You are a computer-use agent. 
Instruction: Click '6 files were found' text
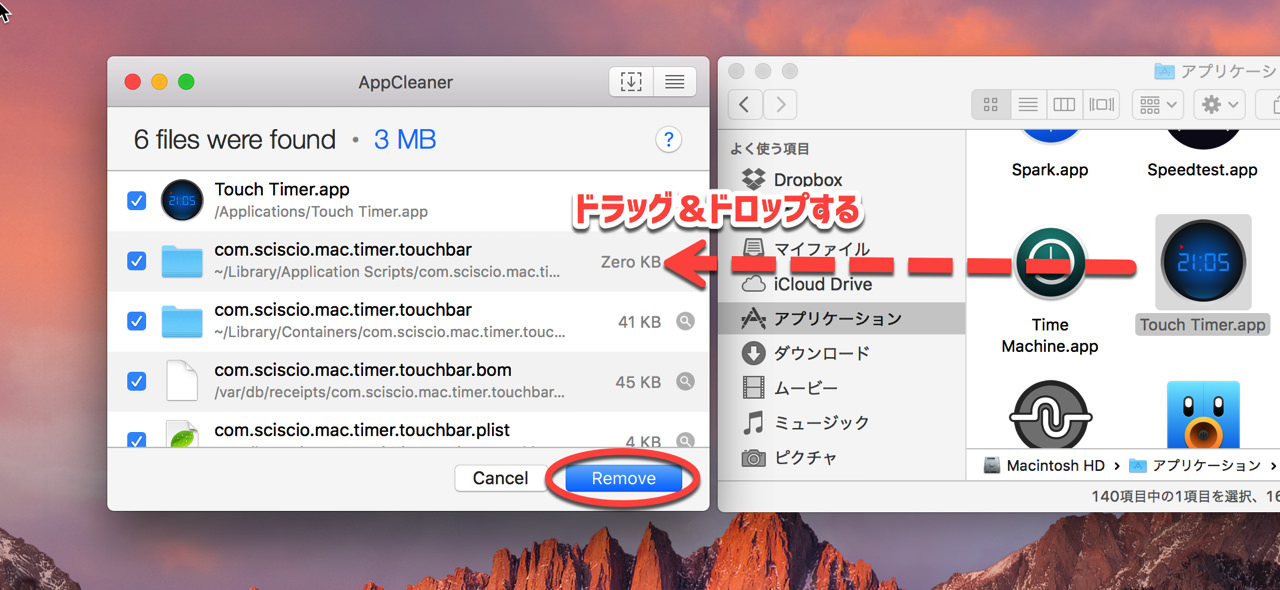pyautogui.click(x=235, y=139)
